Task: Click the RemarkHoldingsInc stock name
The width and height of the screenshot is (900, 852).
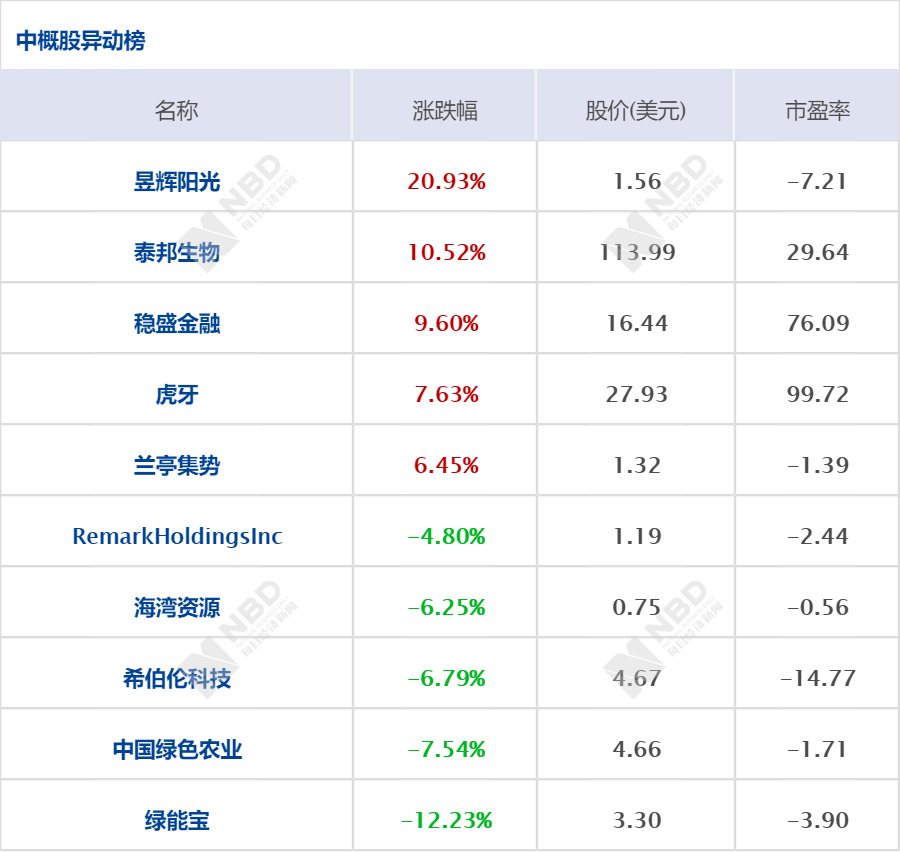Action: (177, 536)
